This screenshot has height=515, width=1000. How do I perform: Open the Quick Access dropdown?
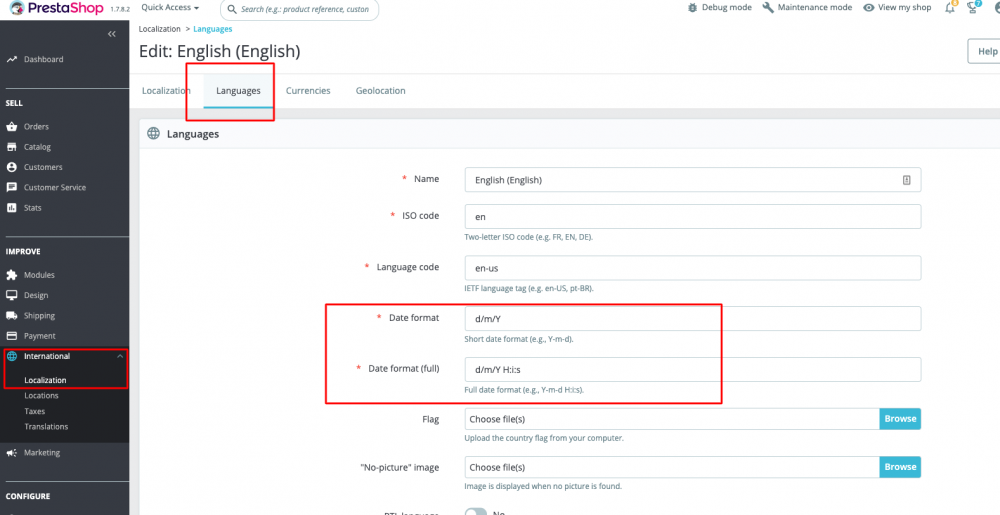tap(170, 8)
